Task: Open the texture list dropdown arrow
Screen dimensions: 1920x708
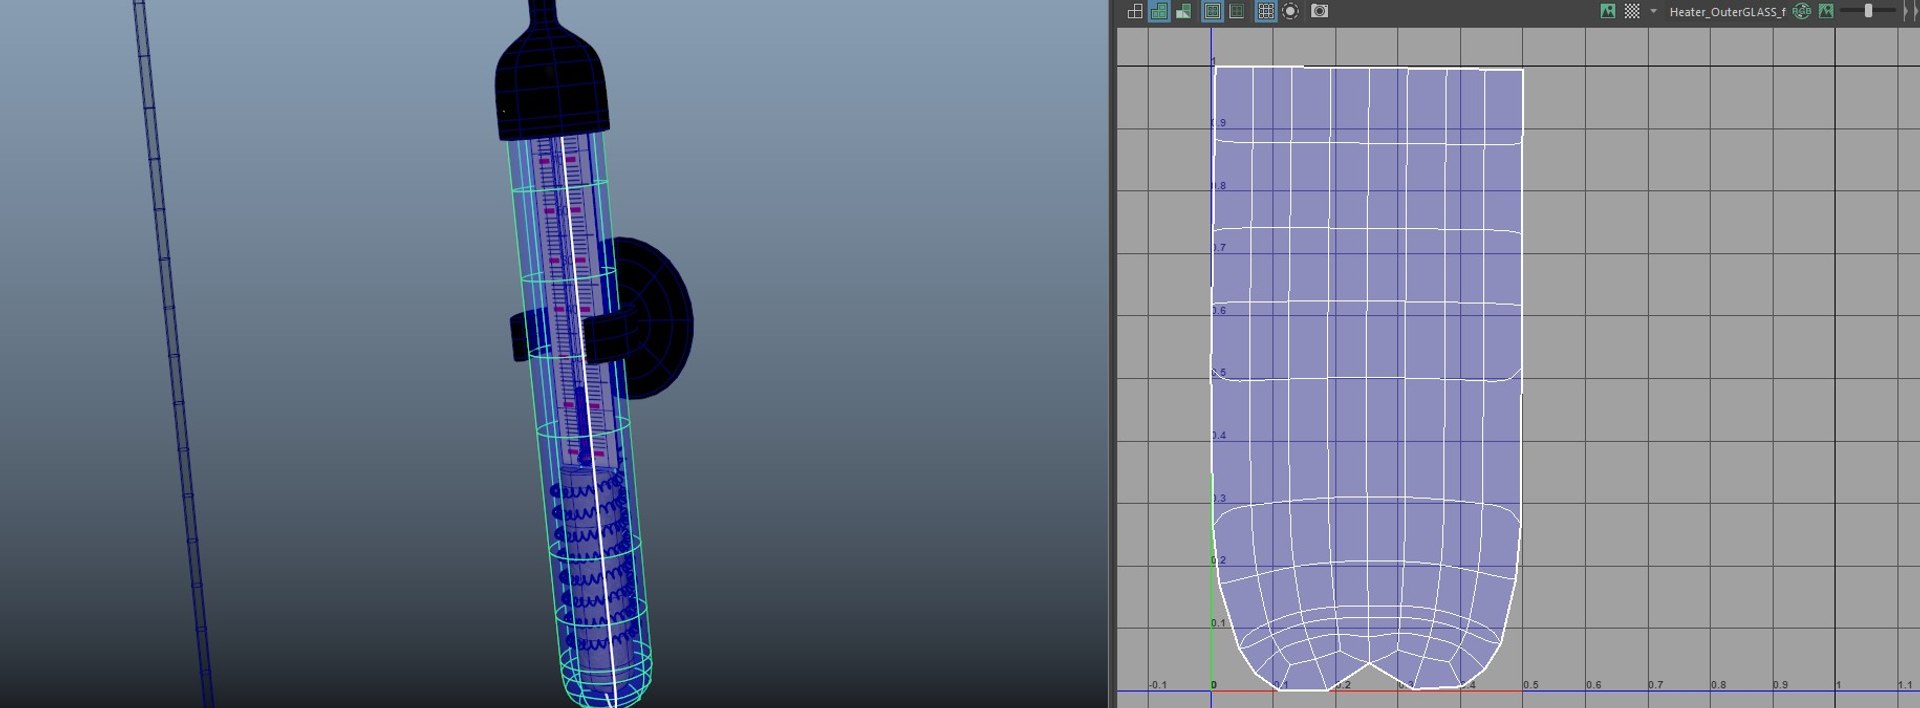Action: (x=1653, y=12)
